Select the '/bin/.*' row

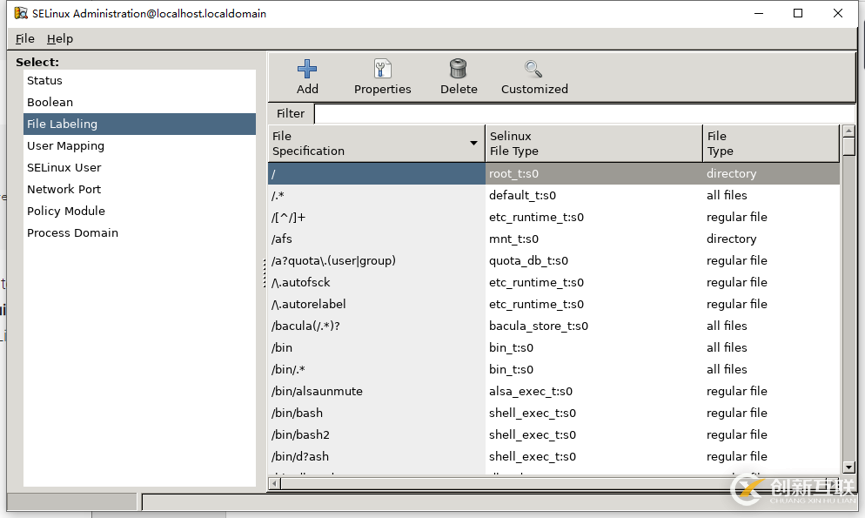click(x=554, y=370)
